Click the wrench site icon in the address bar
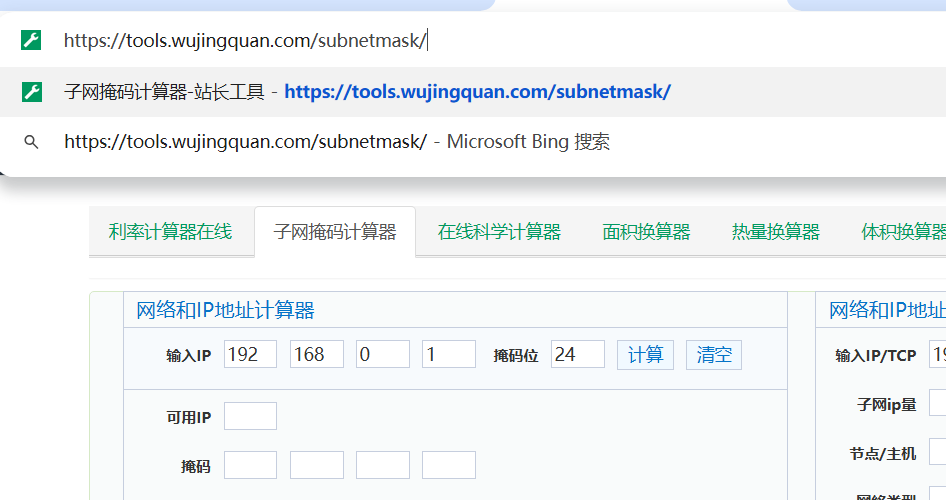 32,41
